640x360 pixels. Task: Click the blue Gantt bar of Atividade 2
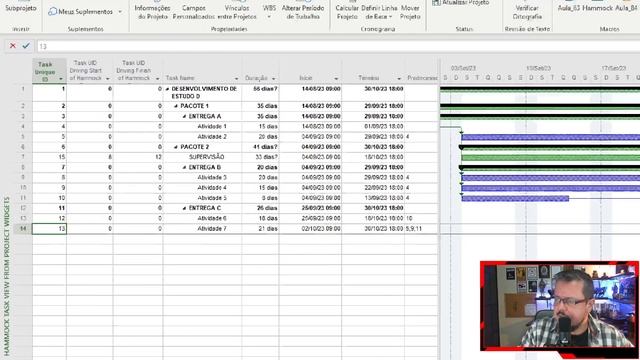pos(550,137)
